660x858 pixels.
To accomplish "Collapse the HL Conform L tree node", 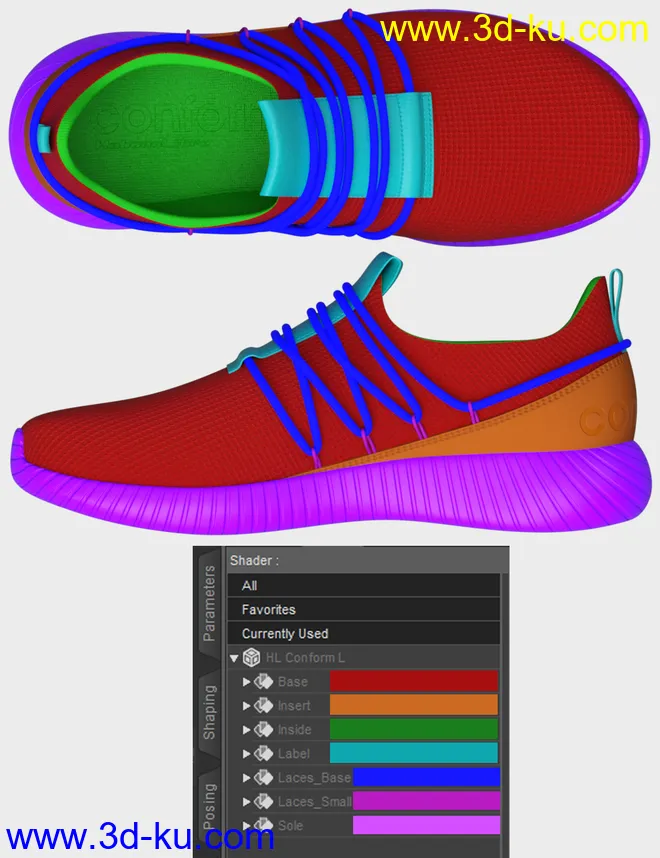I will pos(234,658).
